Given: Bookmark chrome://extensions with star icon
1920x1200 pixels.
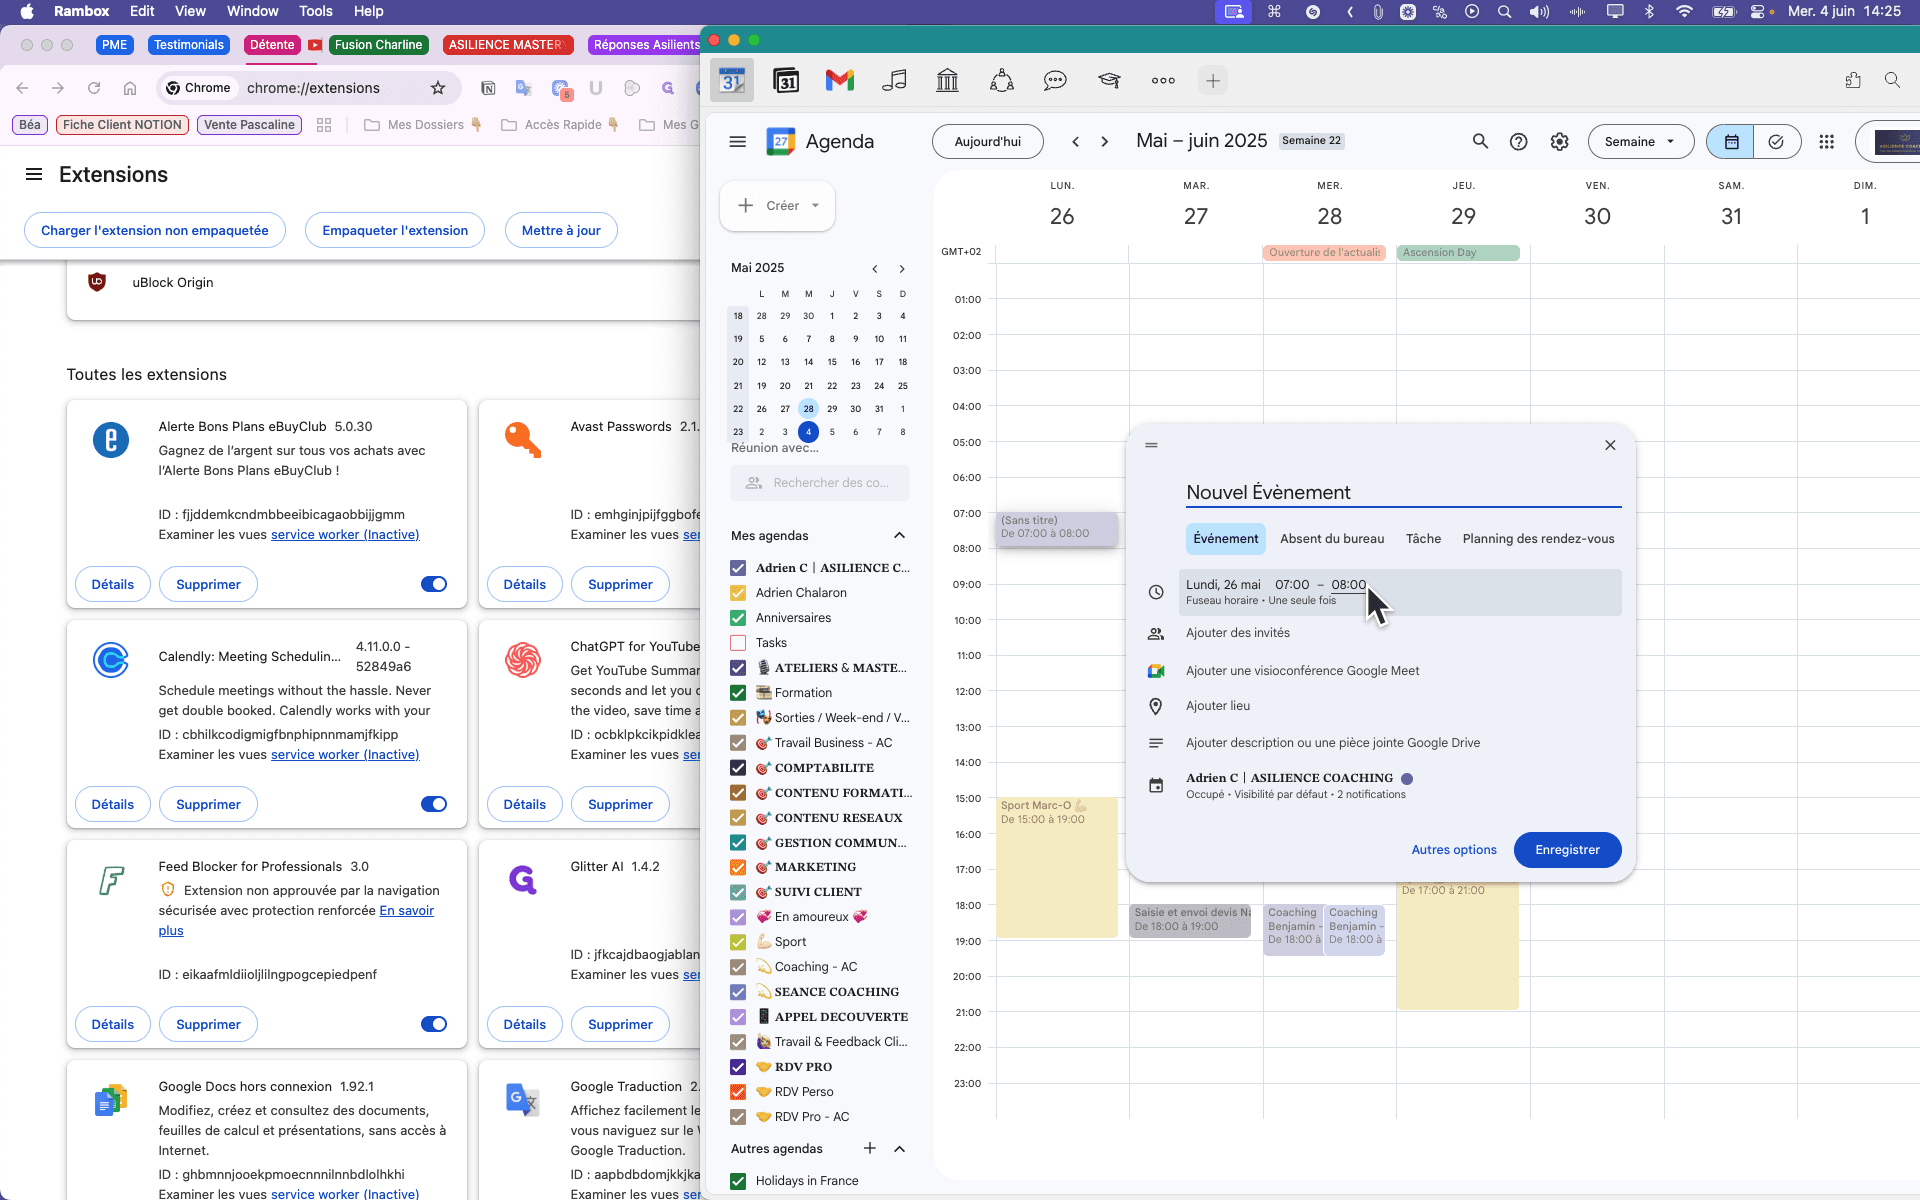Looking at the screenshot, I should pos(438,88).
